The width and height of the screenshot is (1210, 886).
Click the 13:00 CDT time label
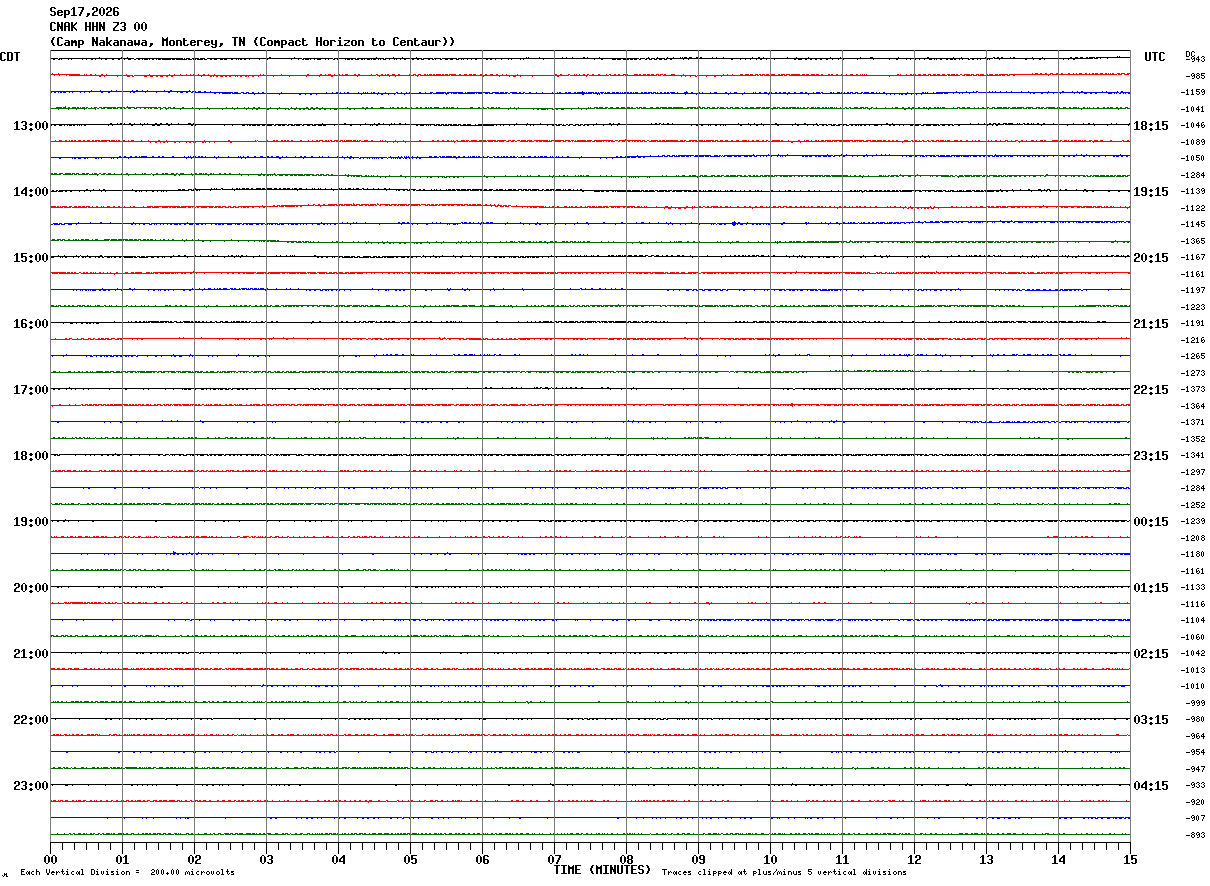click(x=30, y=126)
